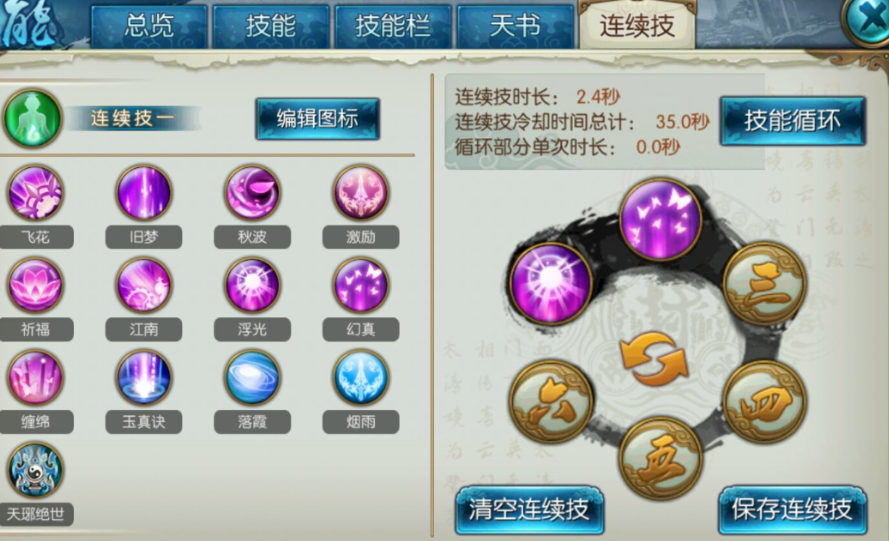Viewport: 889px width, 541px height.
Task: Select the 祈福 lotus skill icon
Action: coord(35,286)
